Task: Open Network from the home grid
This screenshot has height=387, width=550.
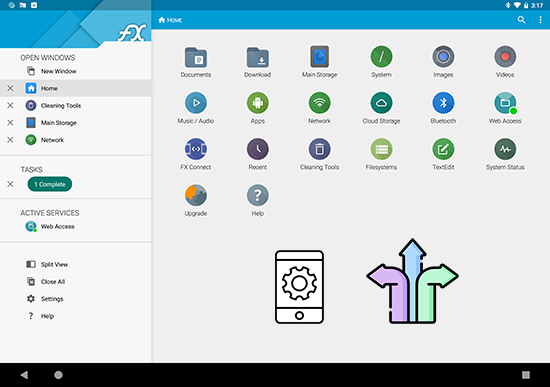Action: [x=320, y=108]
